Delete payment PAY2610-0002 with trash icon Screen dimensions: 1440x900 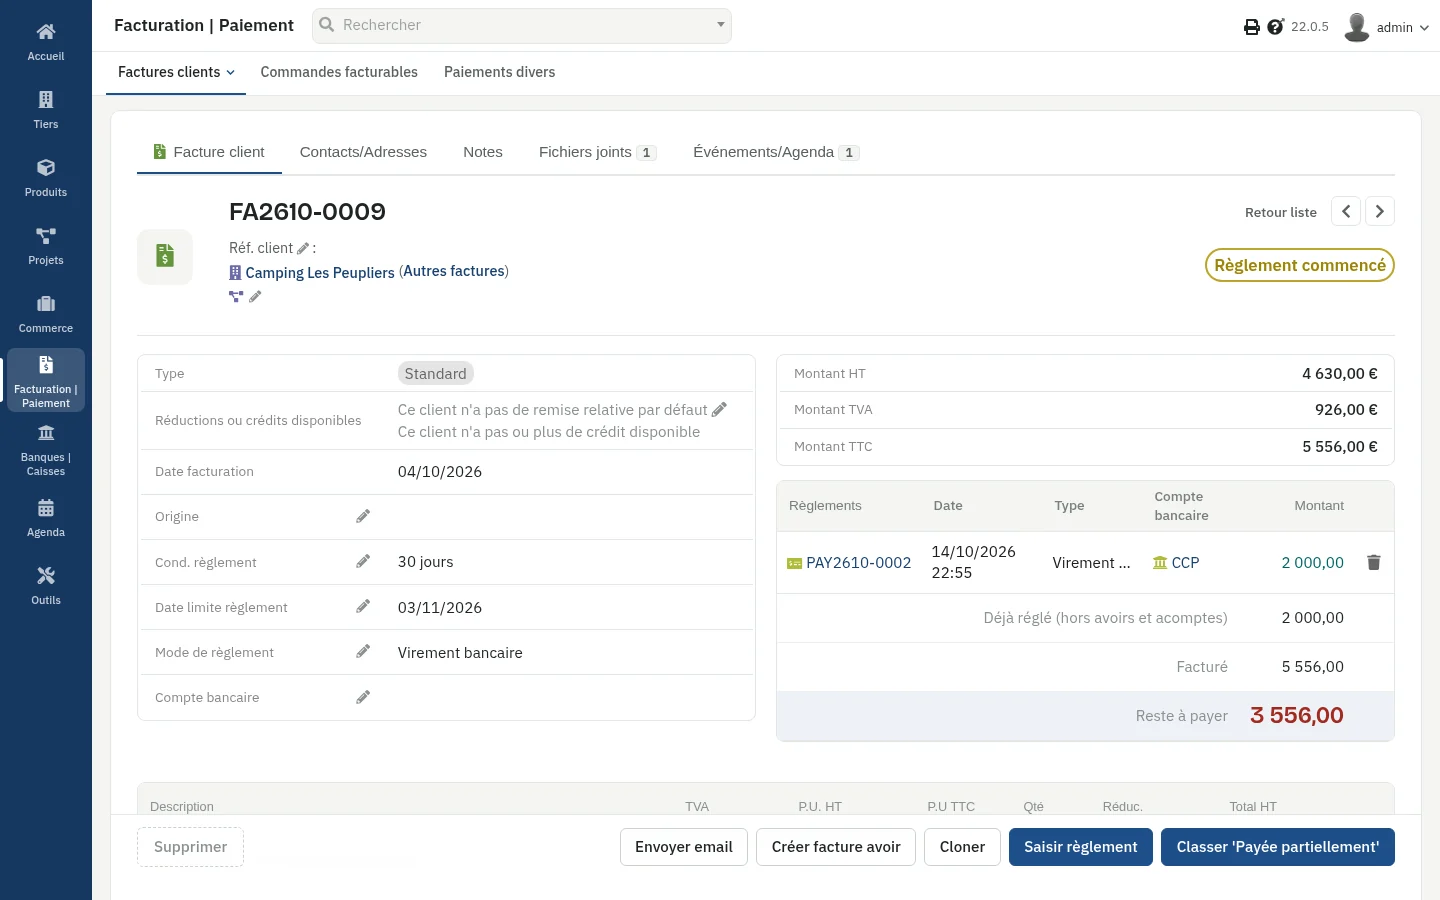coord(1374,563)
